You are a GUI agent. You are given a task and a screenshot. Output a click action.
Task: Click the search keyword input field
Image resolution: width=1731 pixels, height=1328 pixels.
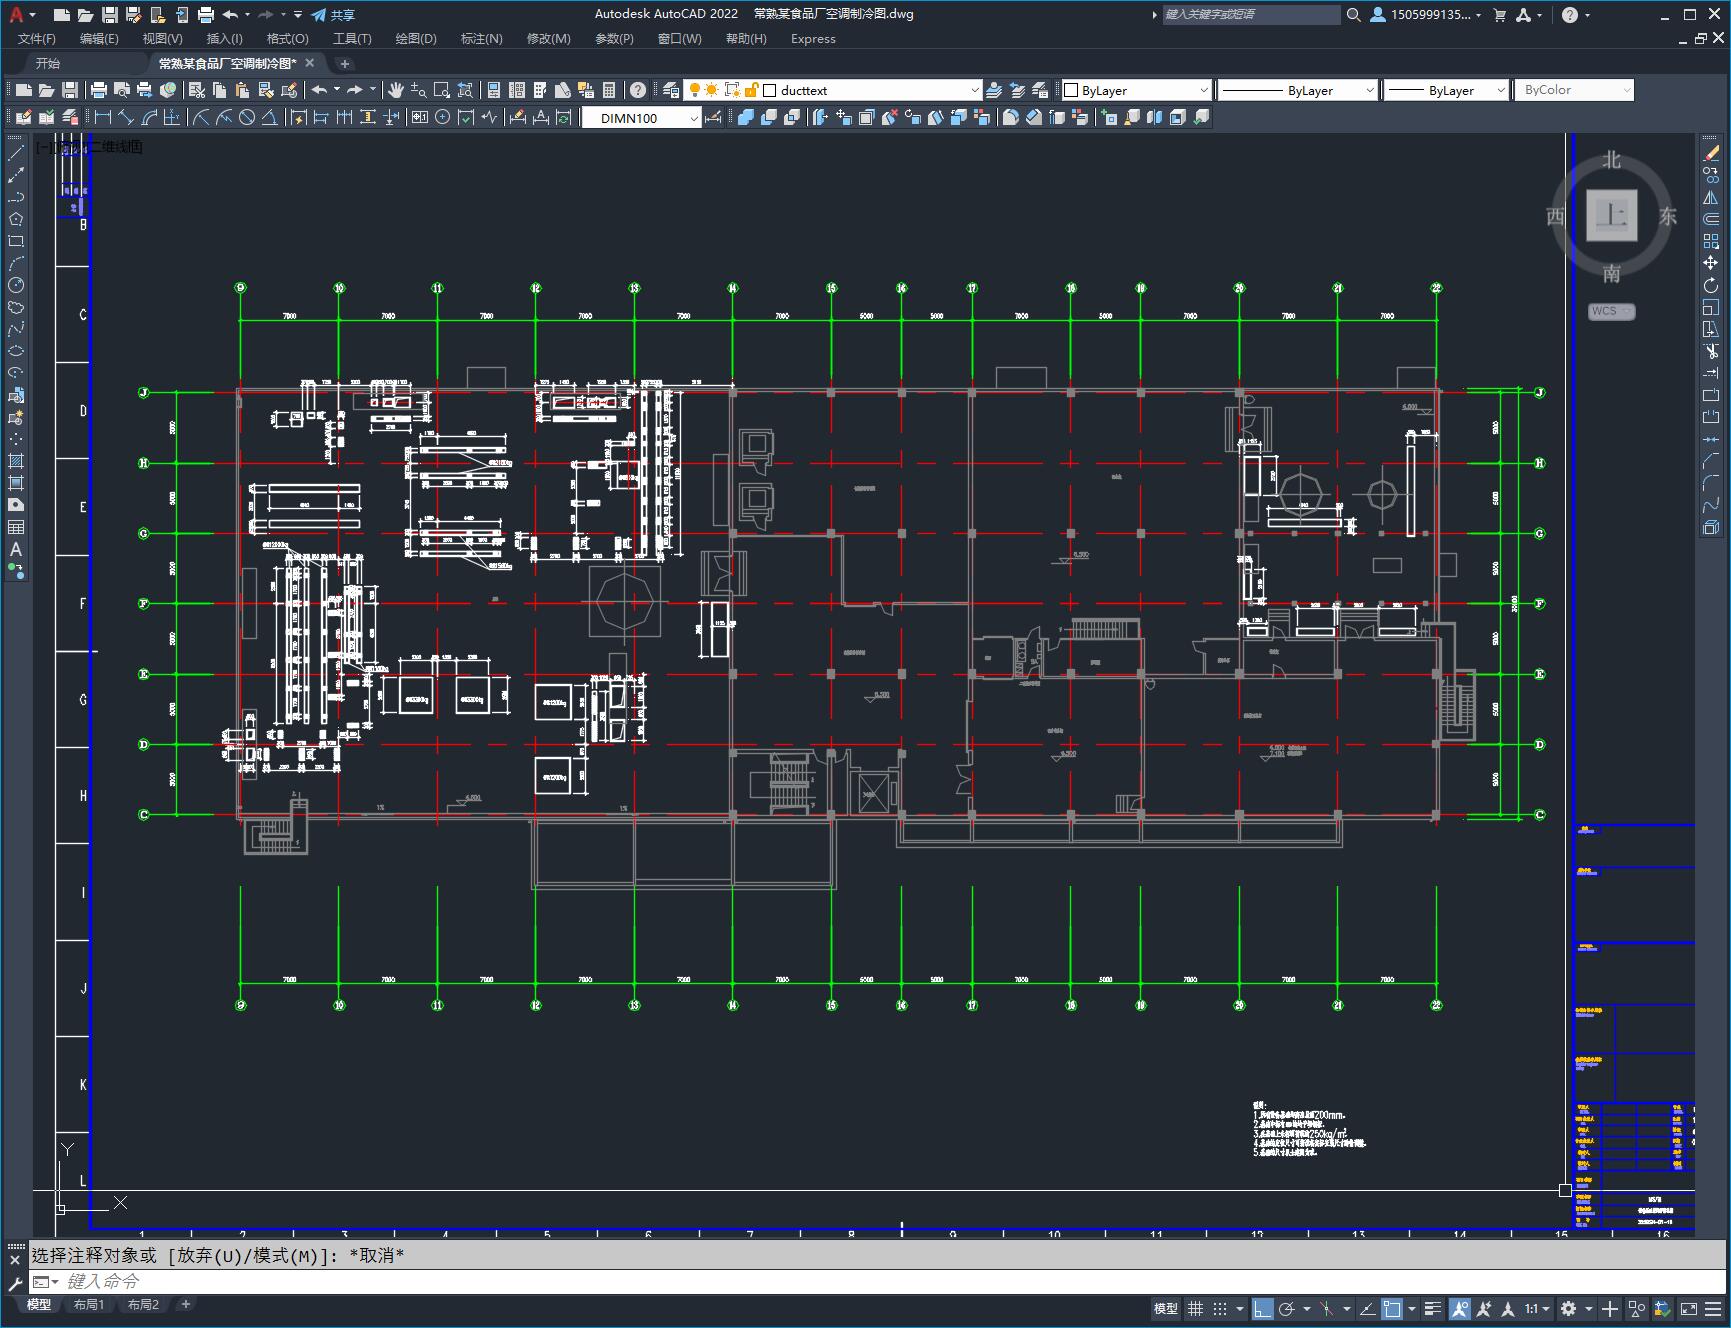tap(1250, 15)
